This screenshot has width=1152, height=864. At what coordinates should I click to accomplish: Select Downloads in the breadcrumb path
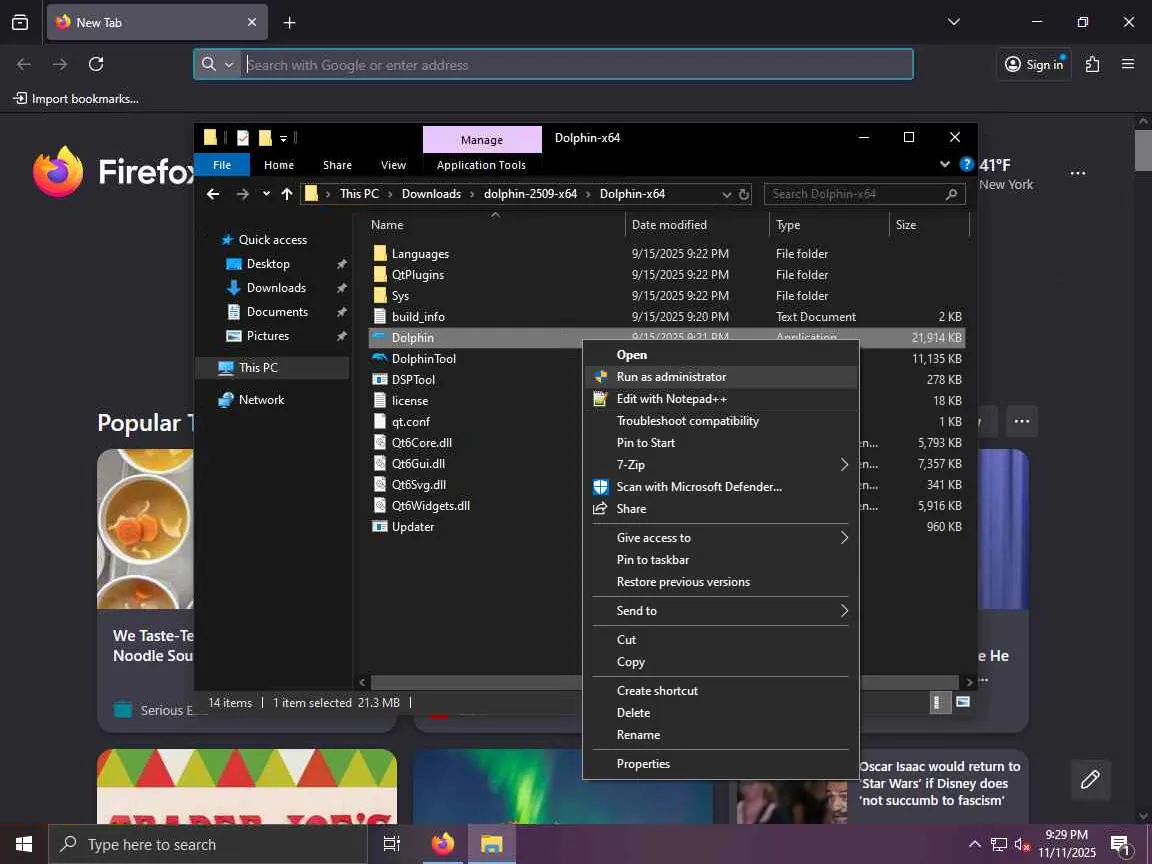431,194
